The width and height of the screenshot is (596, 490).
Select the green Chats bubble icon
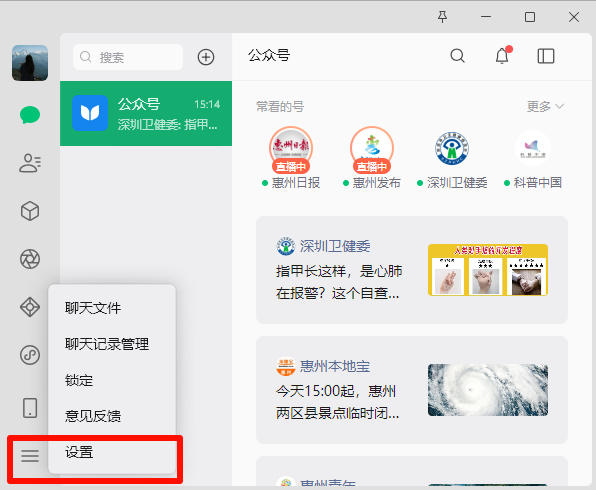pyautogui.click(x=30, y=115)
